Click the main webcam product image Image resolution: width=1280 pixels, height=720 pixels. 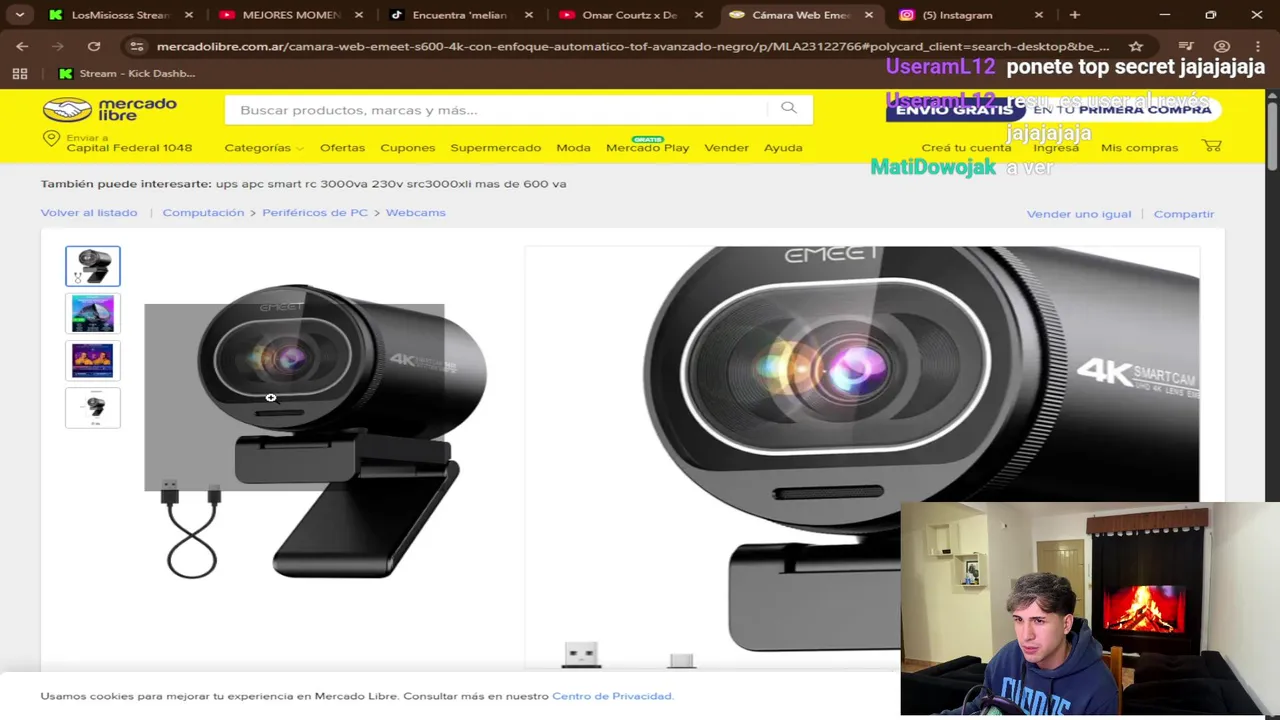click(315, 432)
